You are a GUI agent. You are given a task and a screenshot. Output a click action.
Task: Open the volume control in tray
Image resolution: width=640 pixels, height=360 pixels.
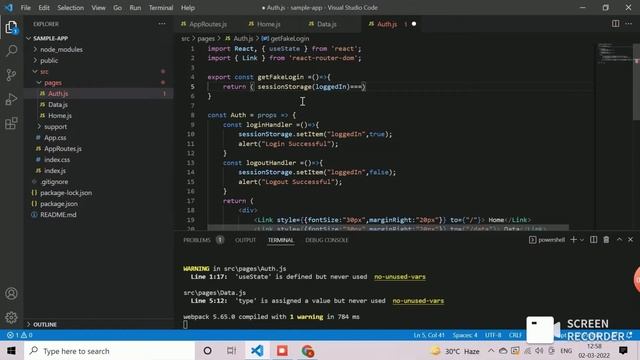[539, 351]
